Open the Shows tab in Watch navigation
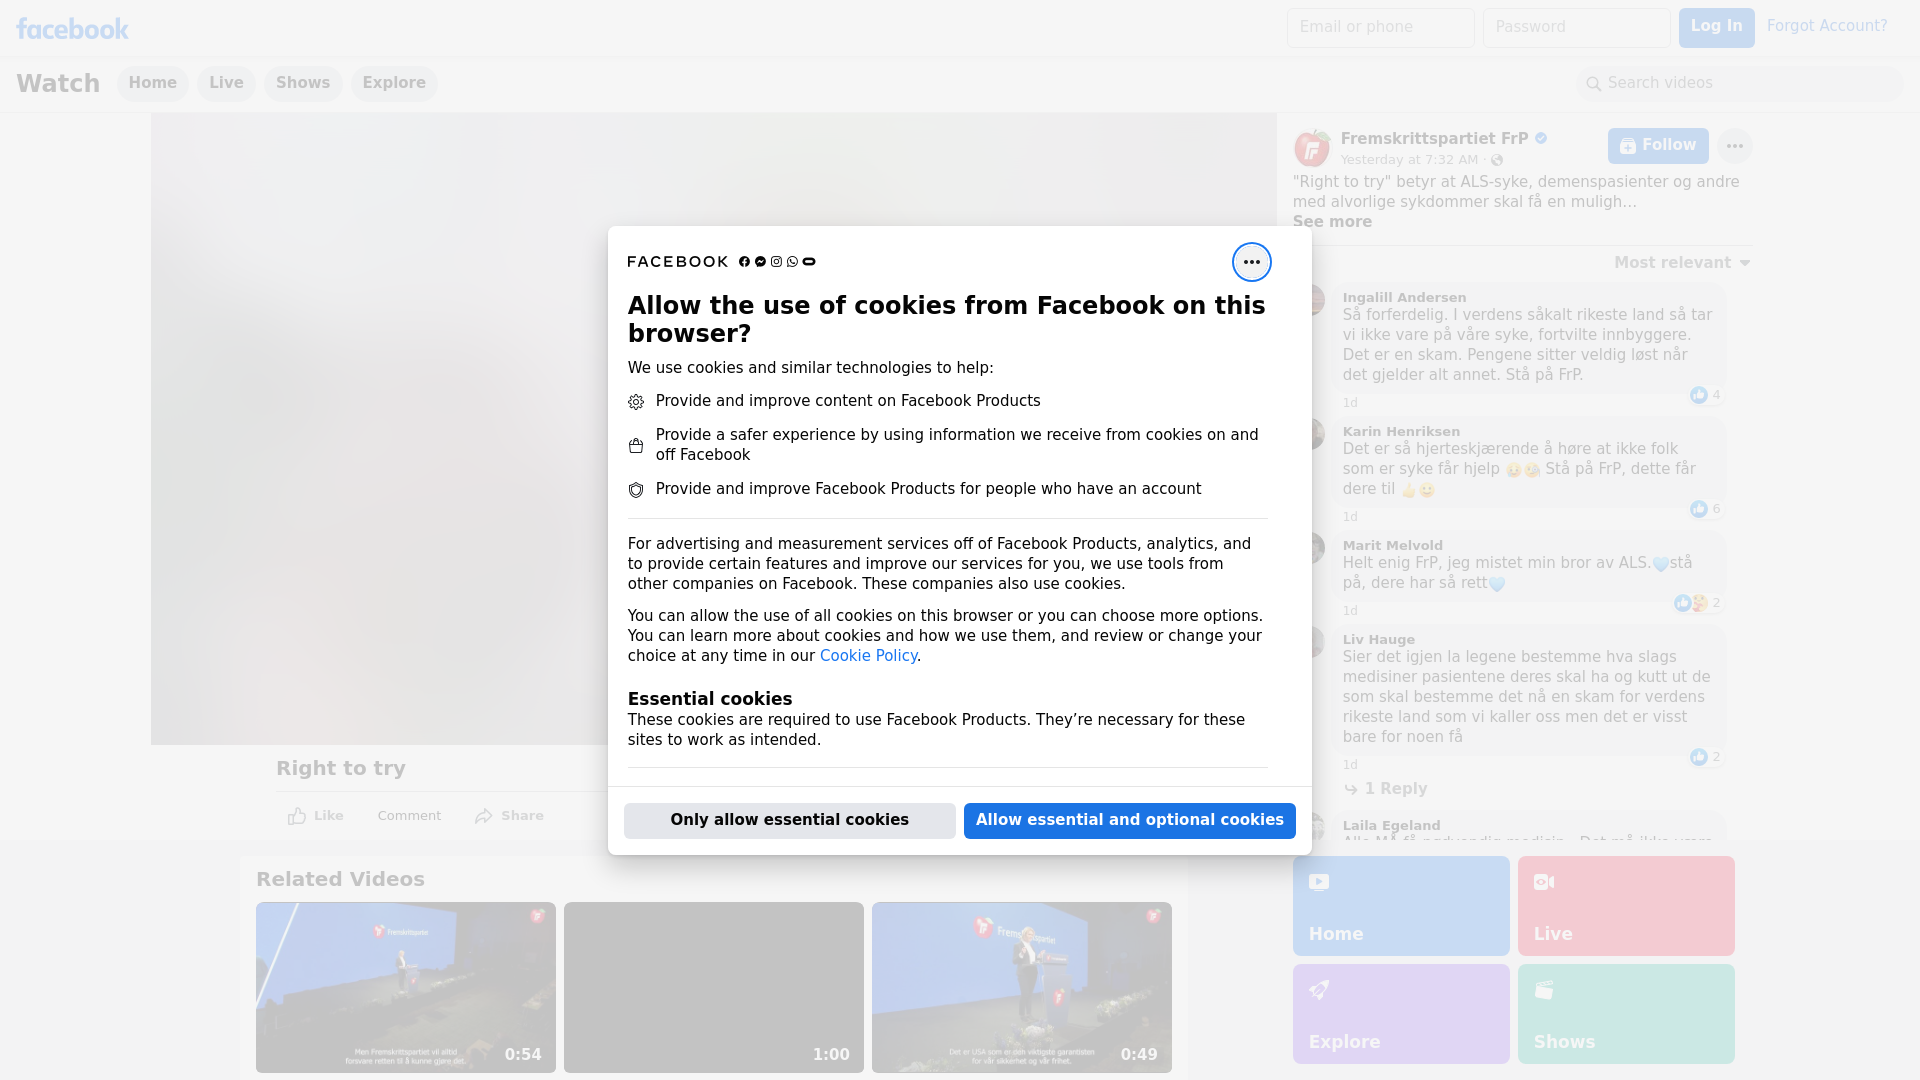Image resolution: width=1920 pixels, height=1080 pixels. point(303,83)
